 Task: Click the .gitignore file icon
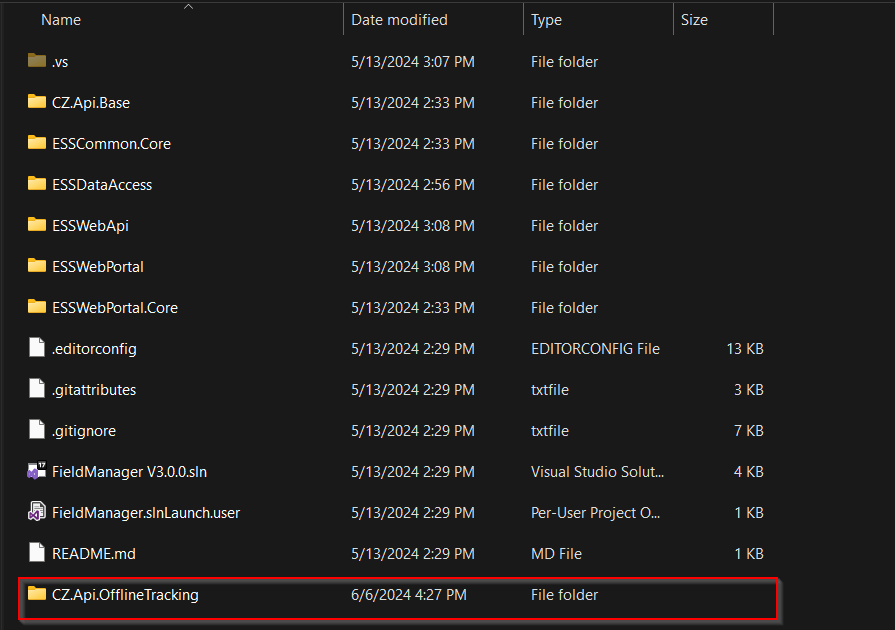[37, 430]
